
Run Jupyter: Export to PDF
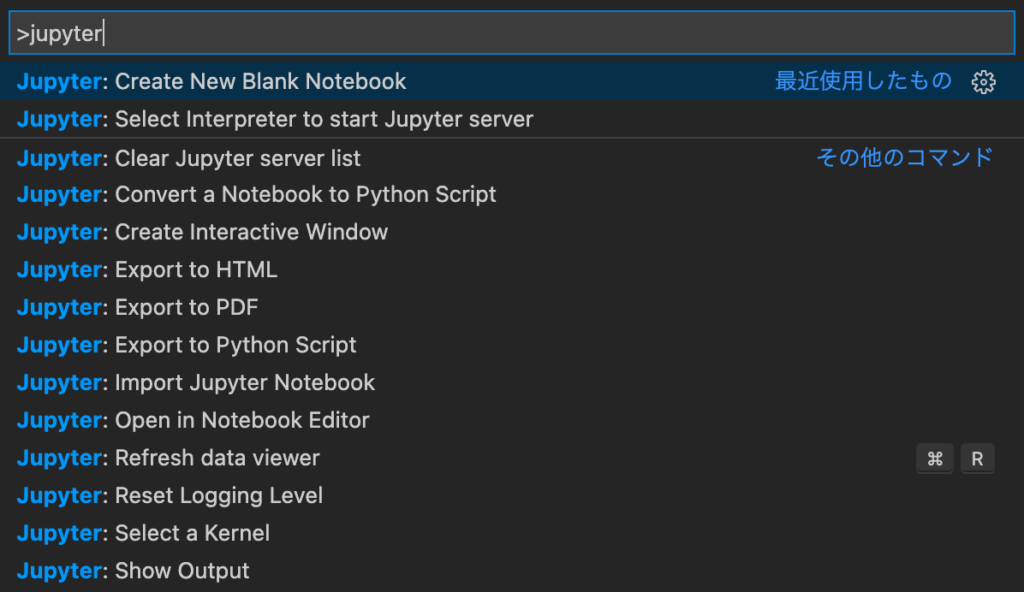pyautogui.click(x=512, y=307)
